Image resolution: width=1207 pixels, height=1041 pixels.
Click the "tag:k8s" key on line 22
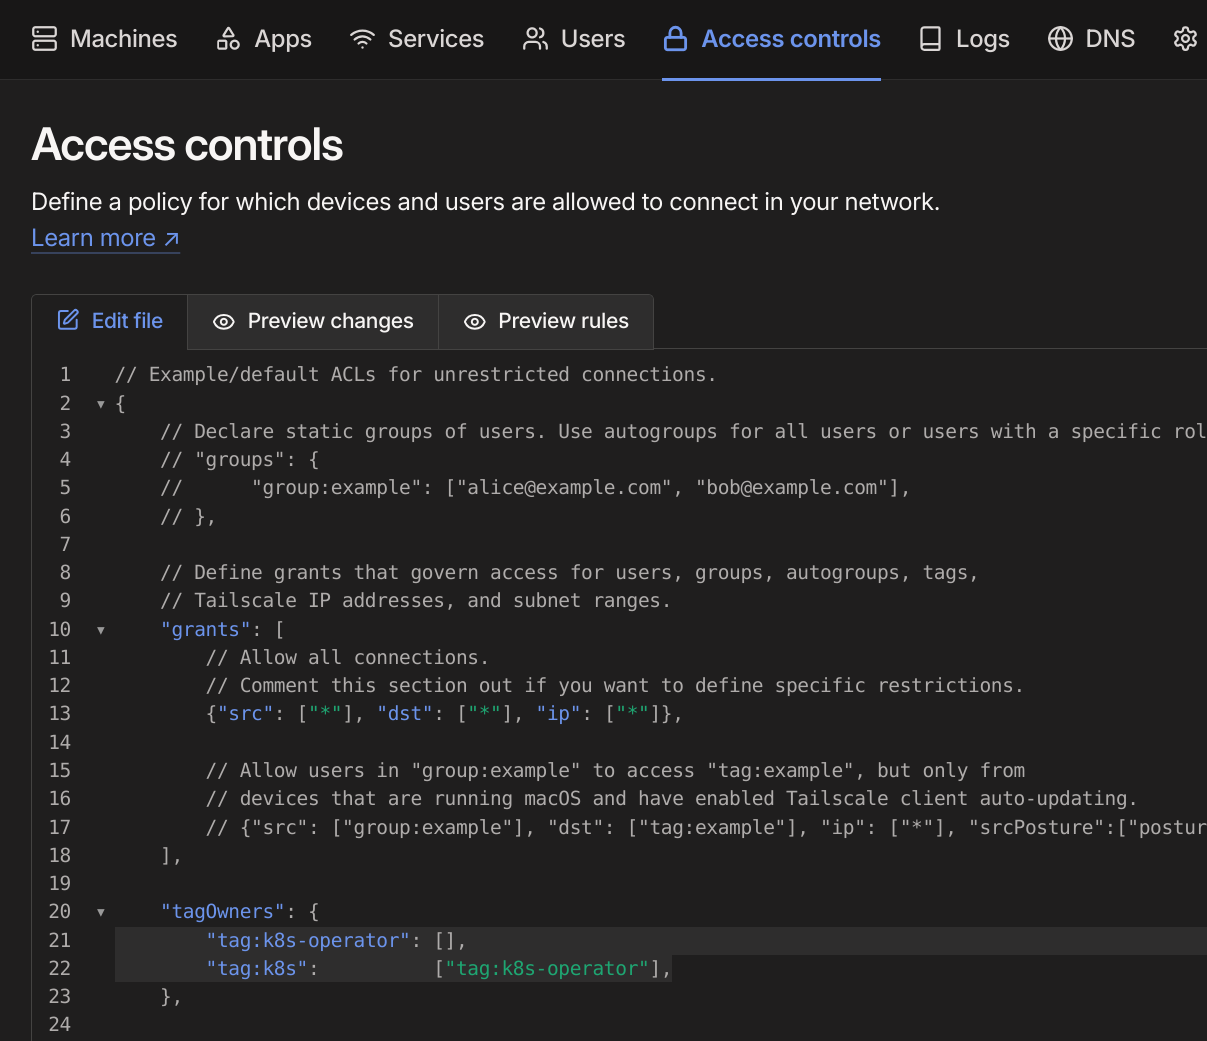257,968
